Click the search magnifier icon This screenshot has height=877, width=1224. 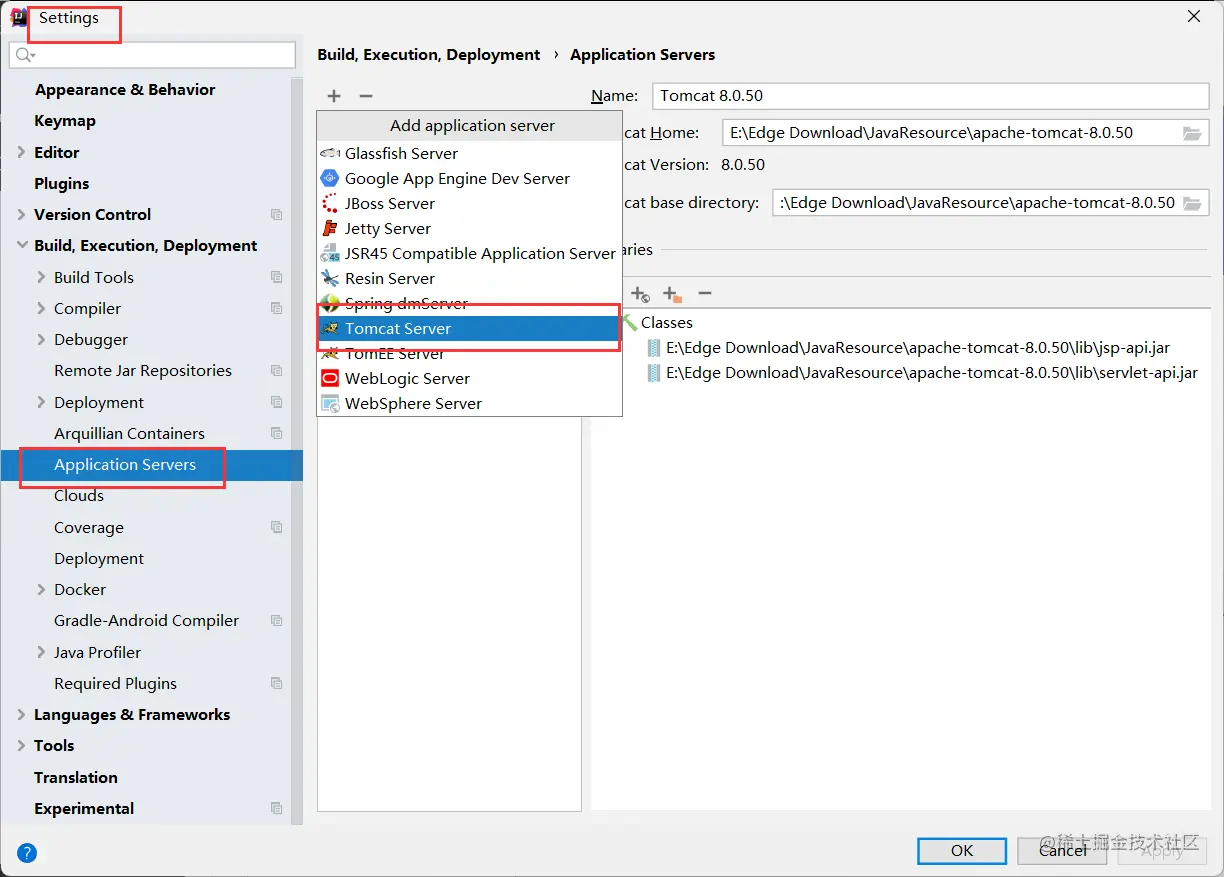pos(25,55)
